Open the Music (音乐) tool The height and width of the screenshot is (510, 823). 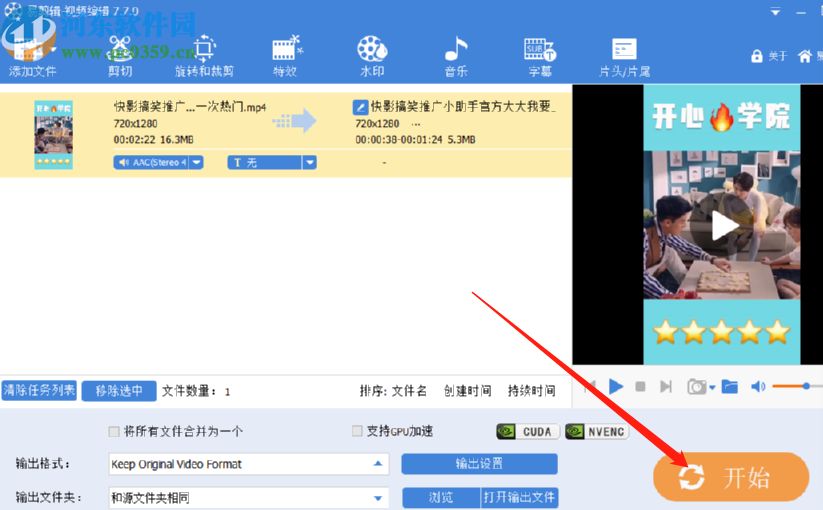pos(456,57)
